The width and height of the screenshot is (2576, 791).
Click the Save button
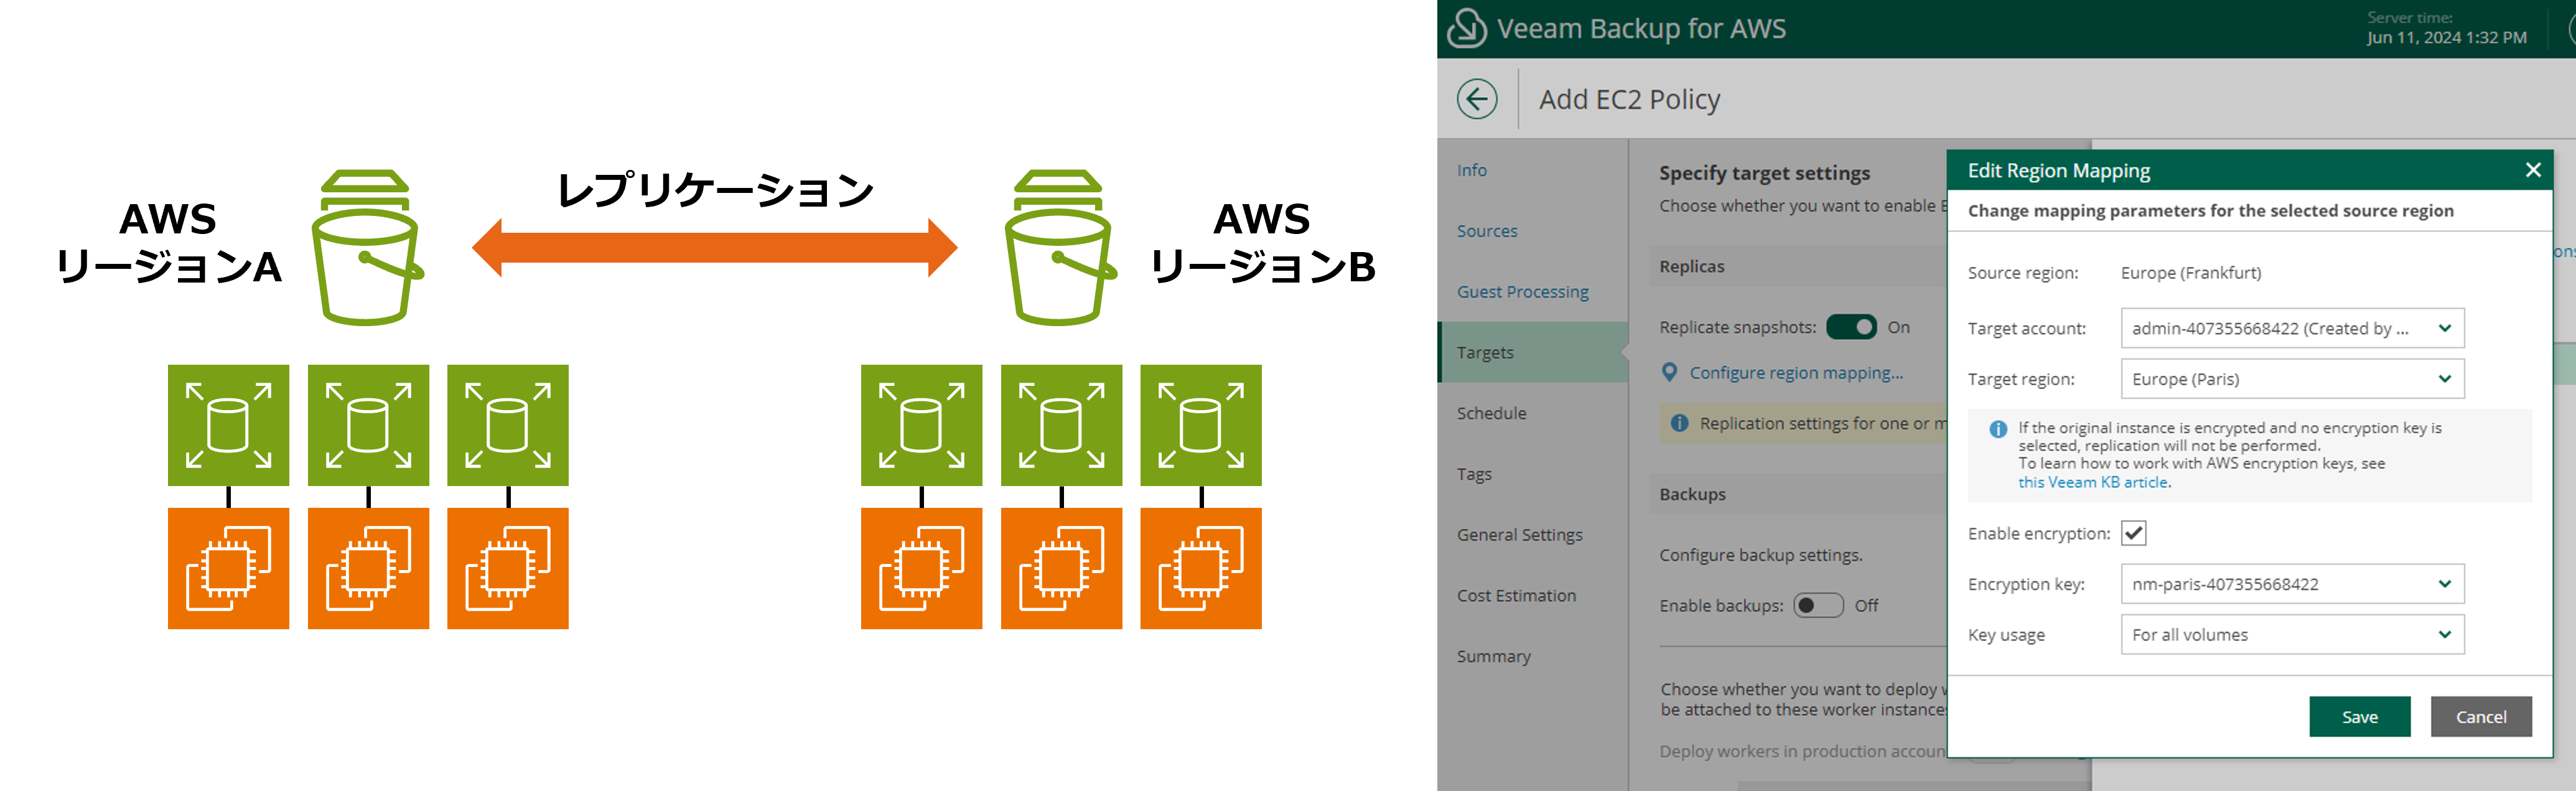(2360, 717)
